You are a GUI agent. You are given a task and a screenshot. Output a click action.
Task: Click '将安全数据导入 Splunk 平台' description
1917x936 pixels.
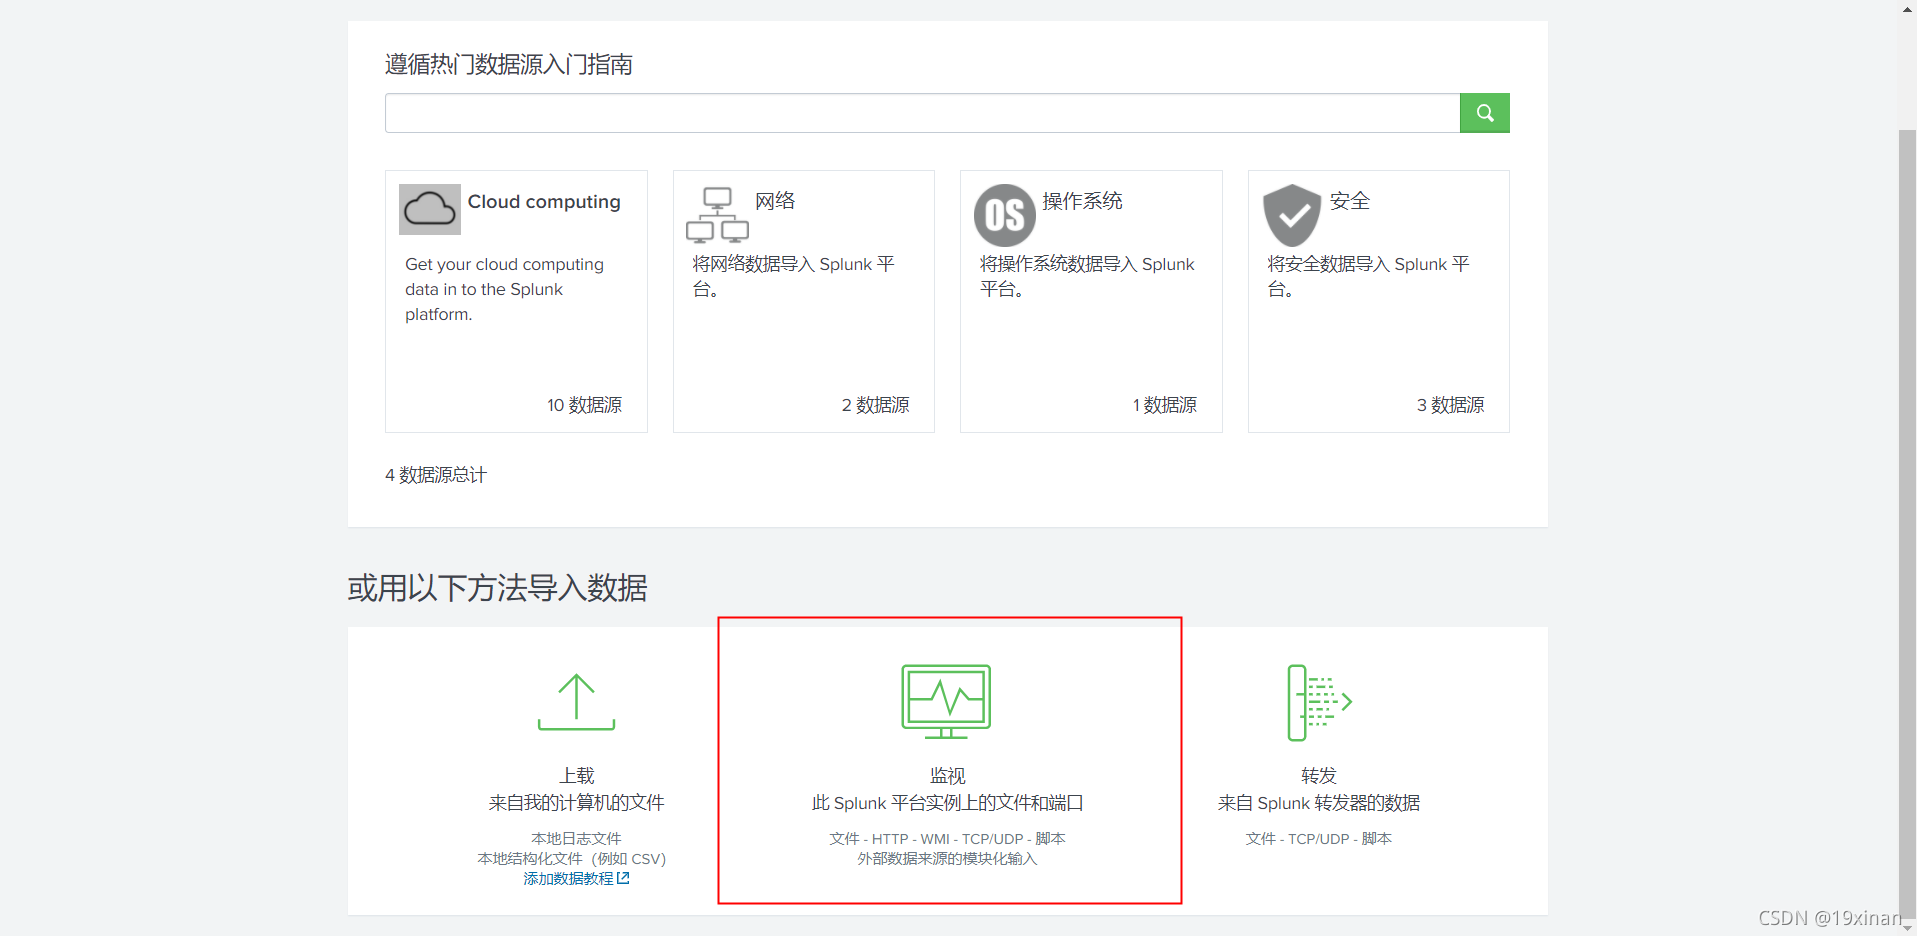click(1368, 276)
